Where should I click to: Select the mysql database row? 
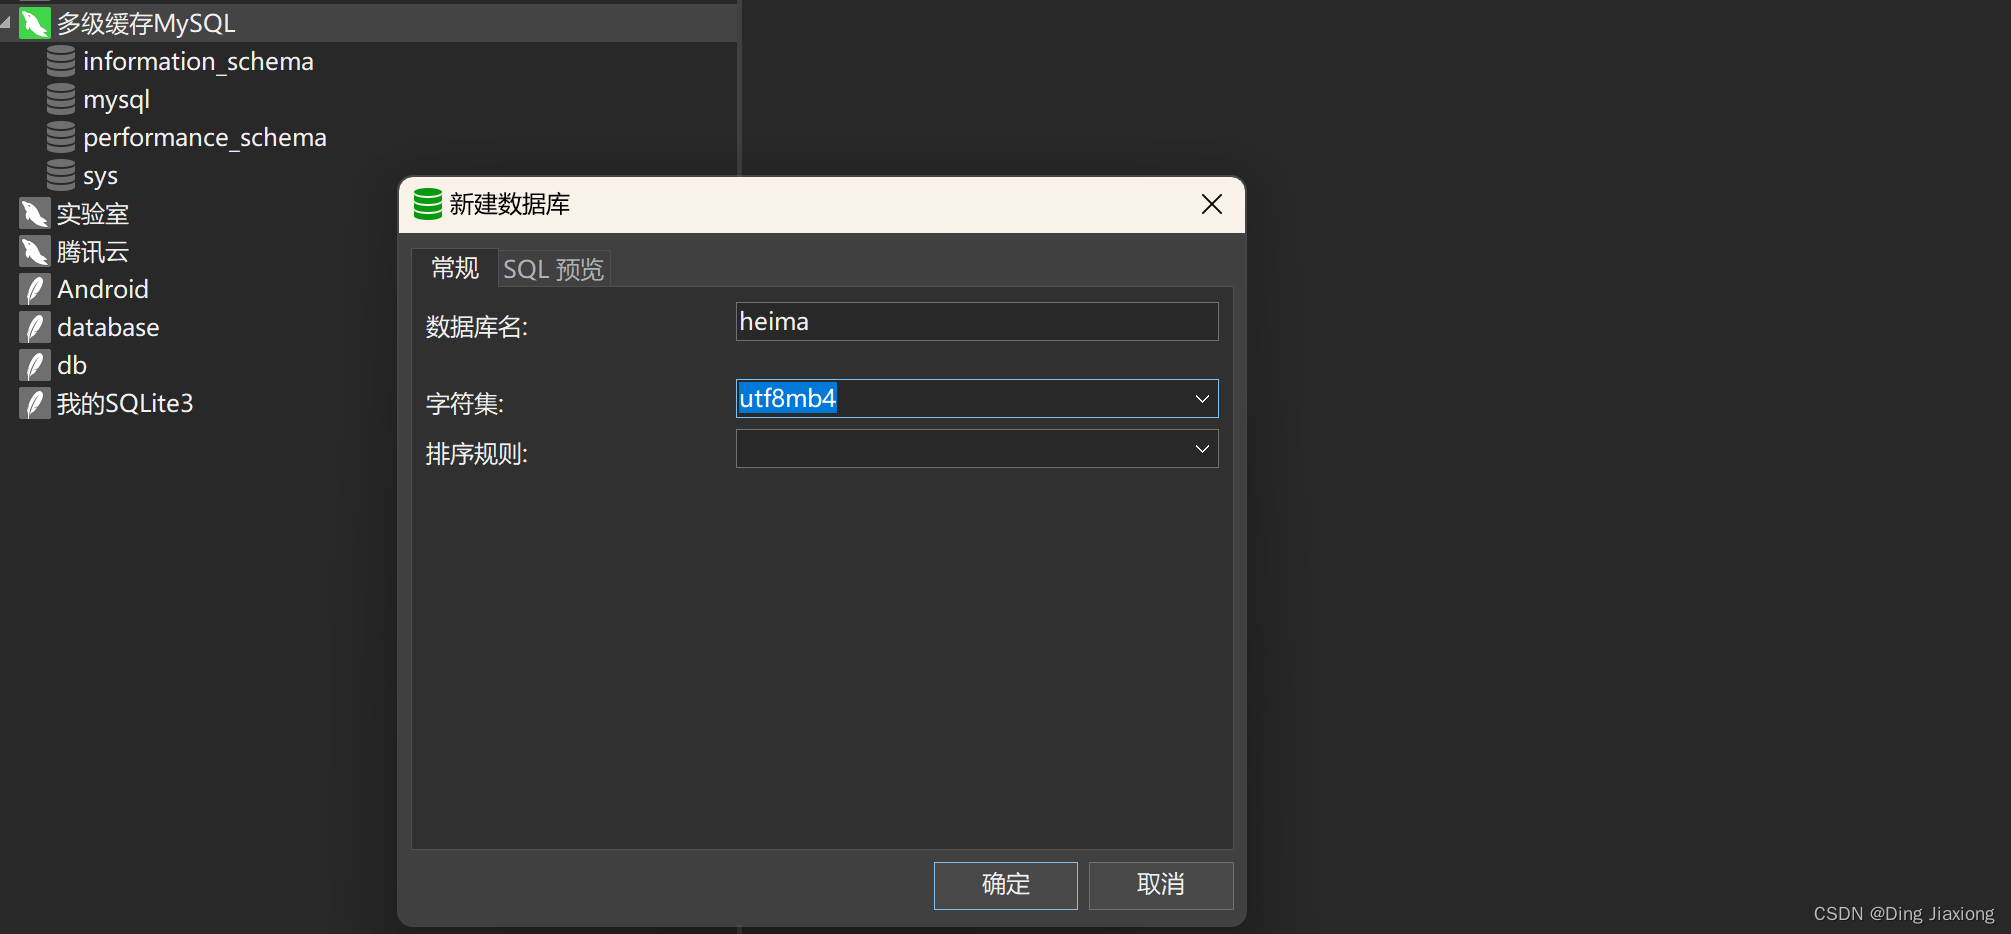pos(116,99)
